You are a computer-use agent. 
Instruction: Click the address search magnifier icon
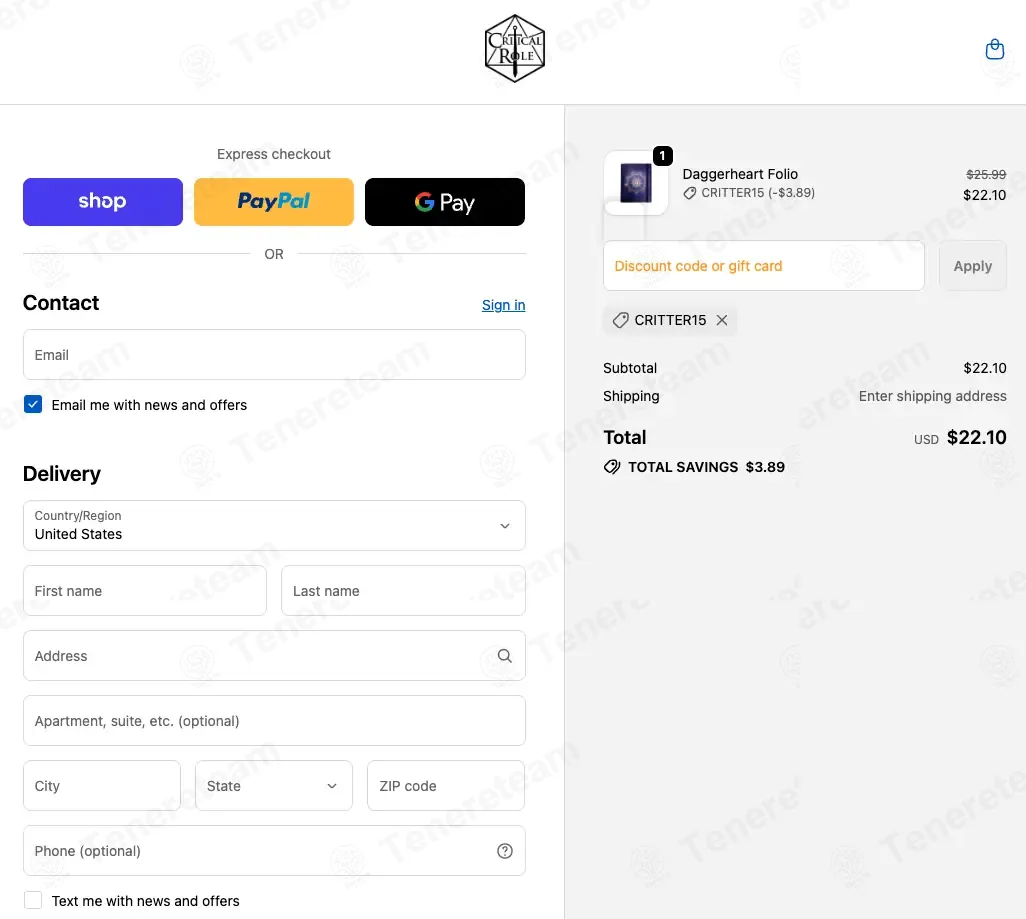click(505, 656)
